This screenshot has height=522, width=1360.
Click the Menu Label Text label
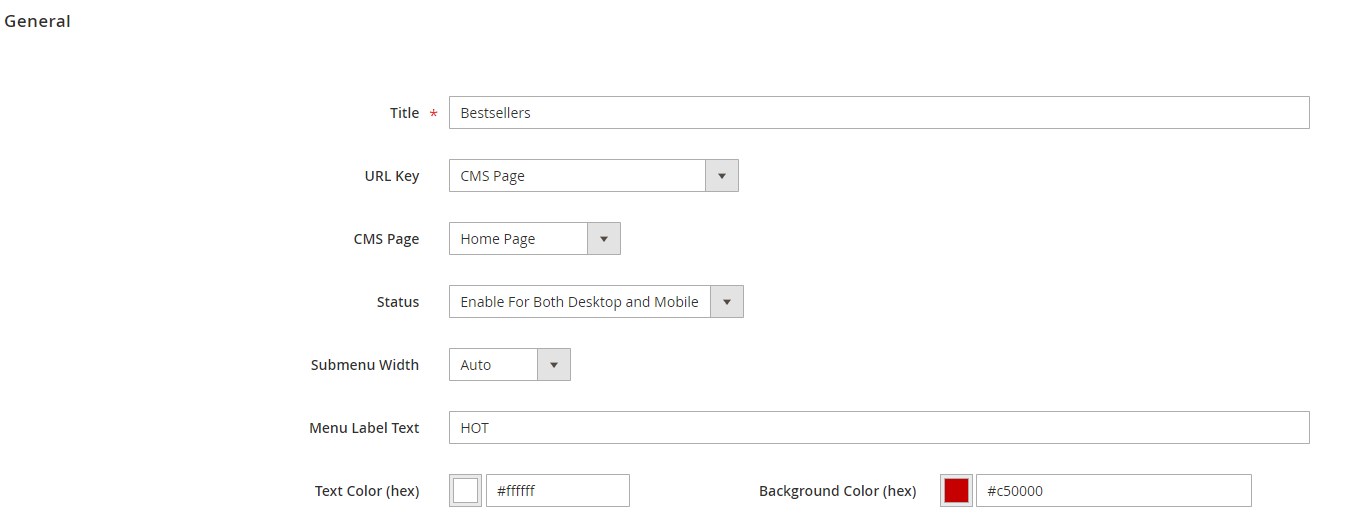tap(364, 428)
